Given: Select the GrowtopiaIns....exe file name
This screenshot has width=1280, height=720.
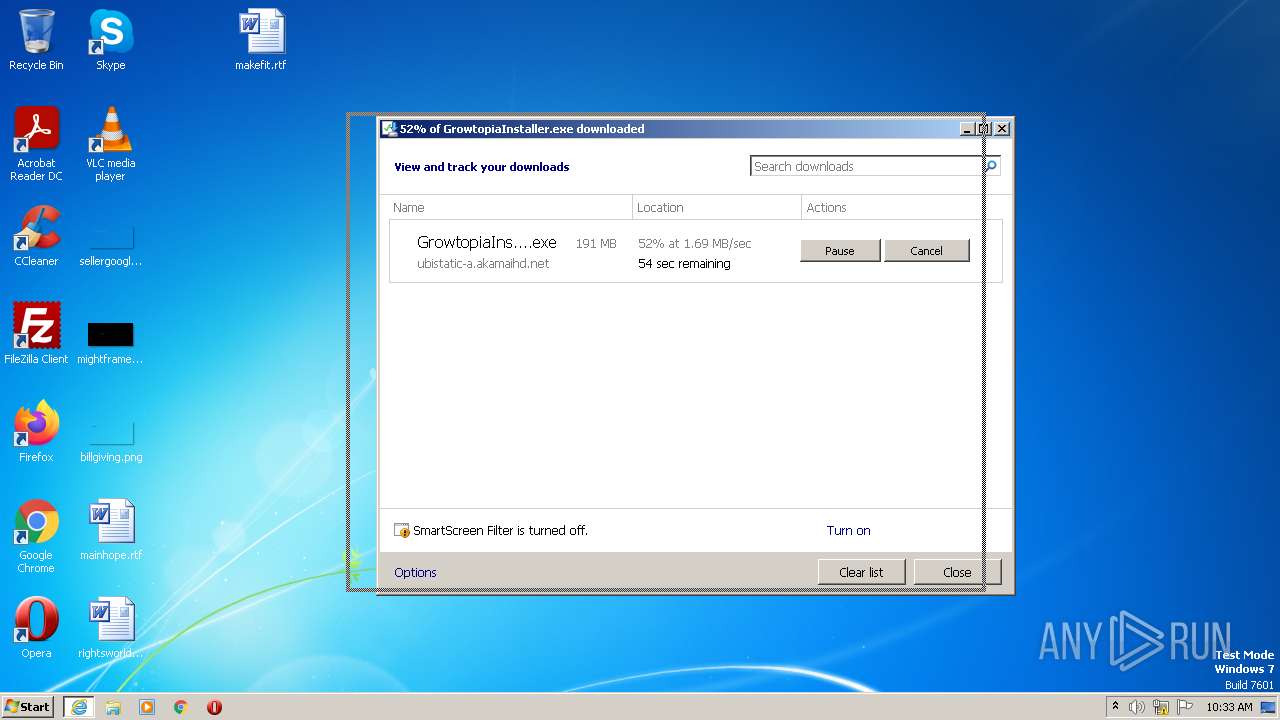Looking at the screenshot, I should point(486,243).
